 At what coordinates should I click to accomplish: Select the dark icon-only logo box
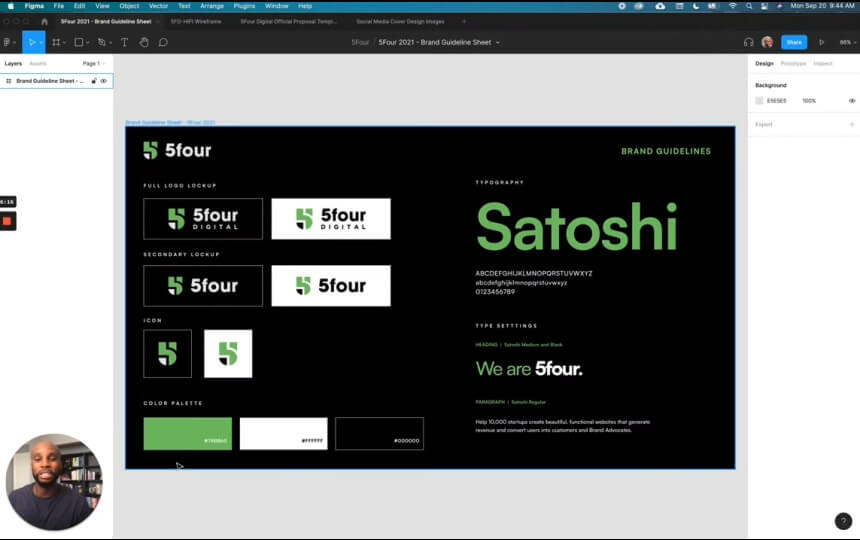167,354
